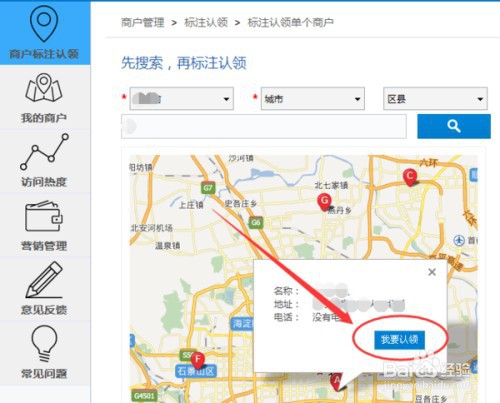This screenshot has height=403, width=500.
Task: Click 沙河镇 label on map
Action: pyautogui.click(x=241, y=158)
